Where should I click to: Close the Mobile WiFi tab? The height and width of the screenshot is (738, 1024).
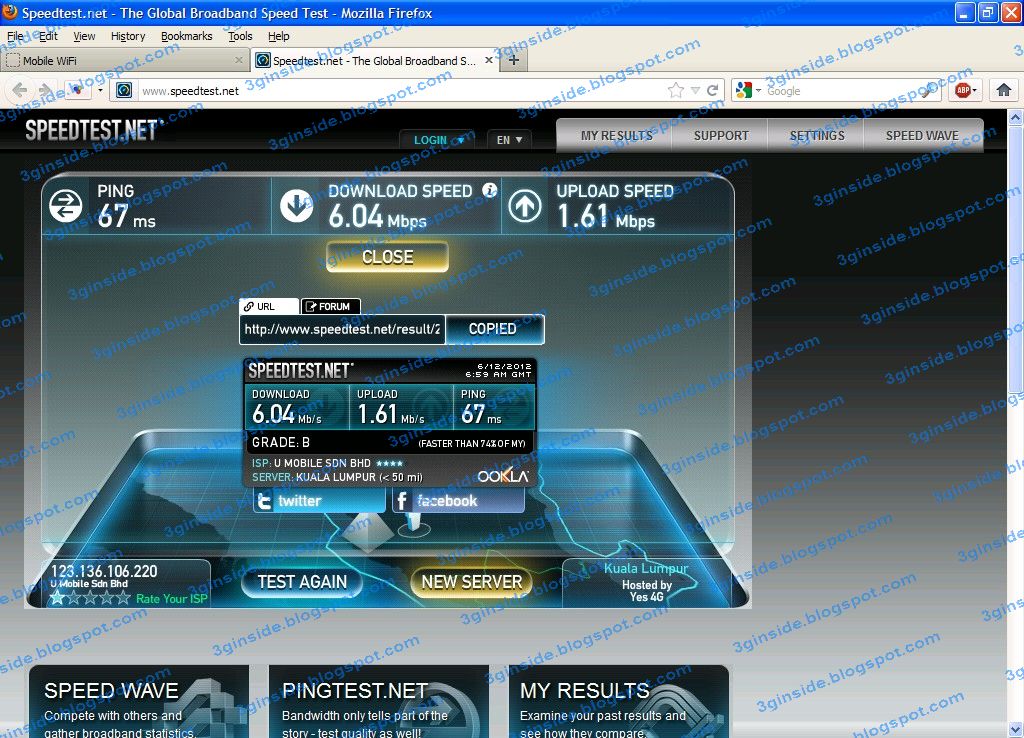(238, 60)
